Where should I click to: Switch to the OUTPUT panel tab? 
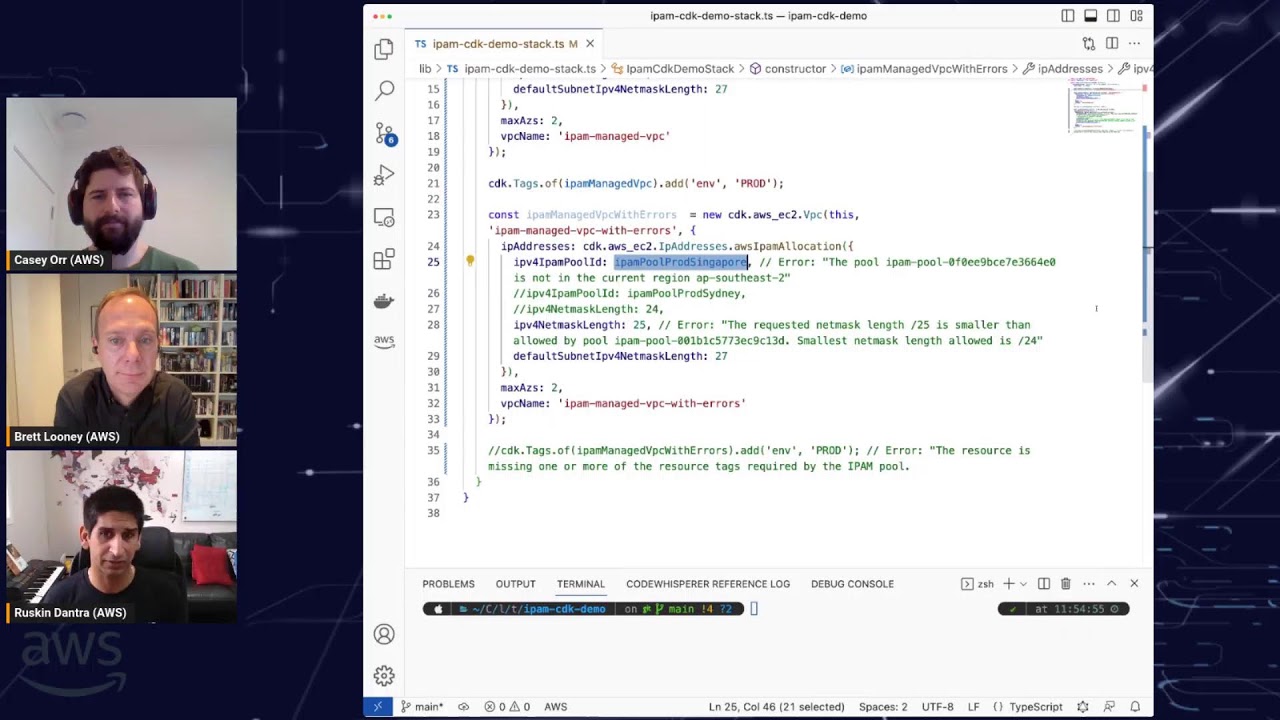pyautogui.click(x=516, y=584)
